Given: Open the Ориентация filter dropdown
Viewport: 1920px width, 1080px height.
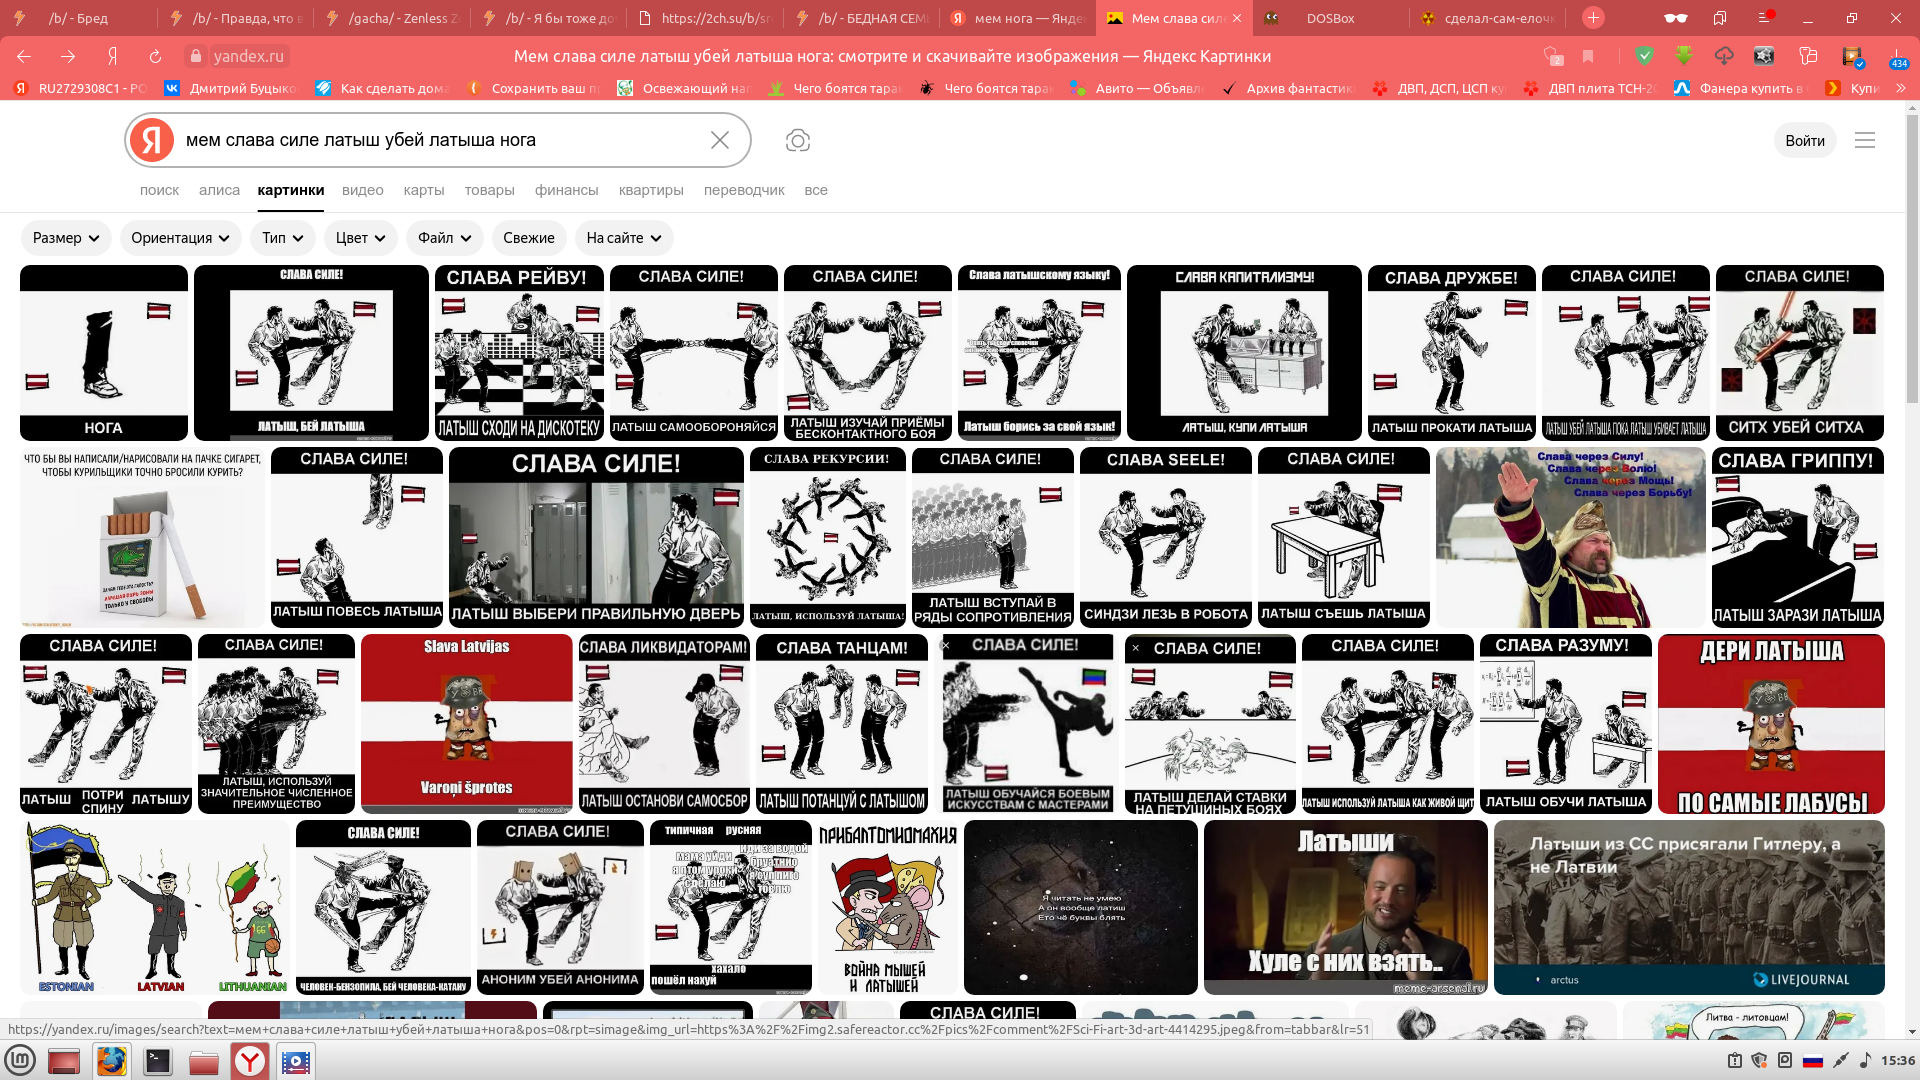Looking at the screenshot, I should [180, 238].
